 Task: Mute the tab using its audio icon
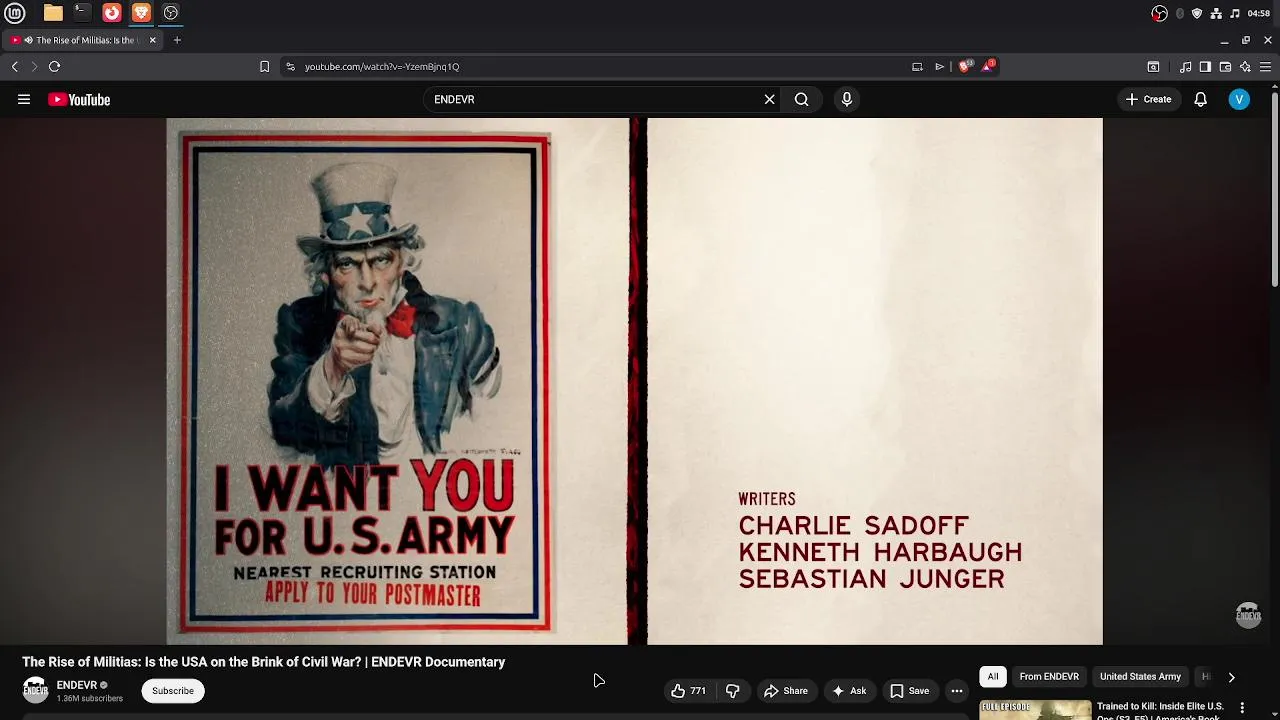tap(28, 40)
